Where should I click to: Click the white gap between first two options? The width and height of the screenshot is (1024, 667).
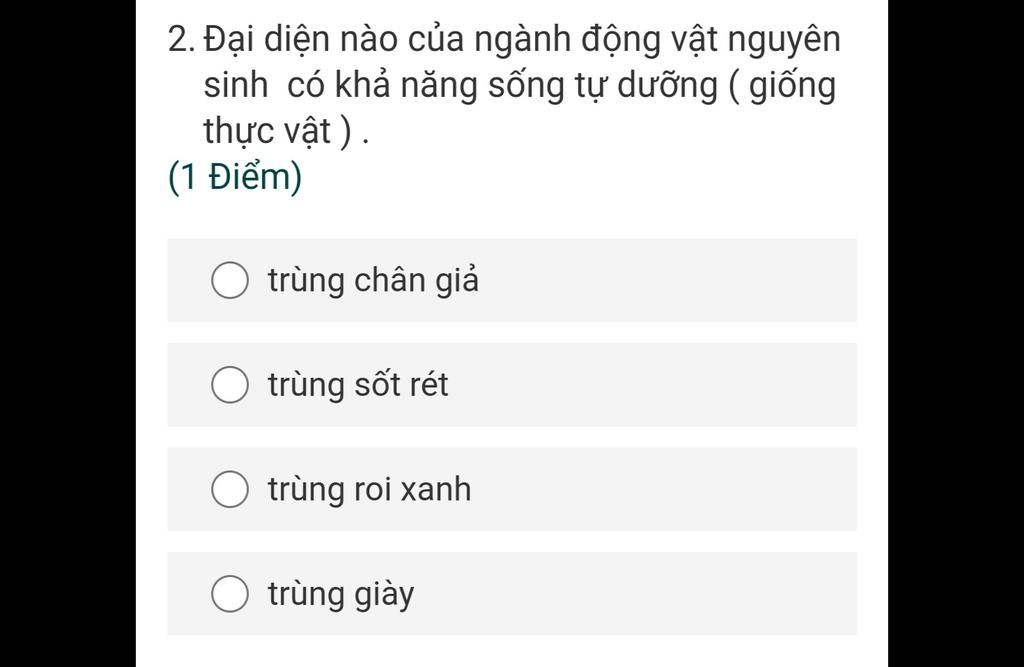pyautogui.click(x=512, y=333)
